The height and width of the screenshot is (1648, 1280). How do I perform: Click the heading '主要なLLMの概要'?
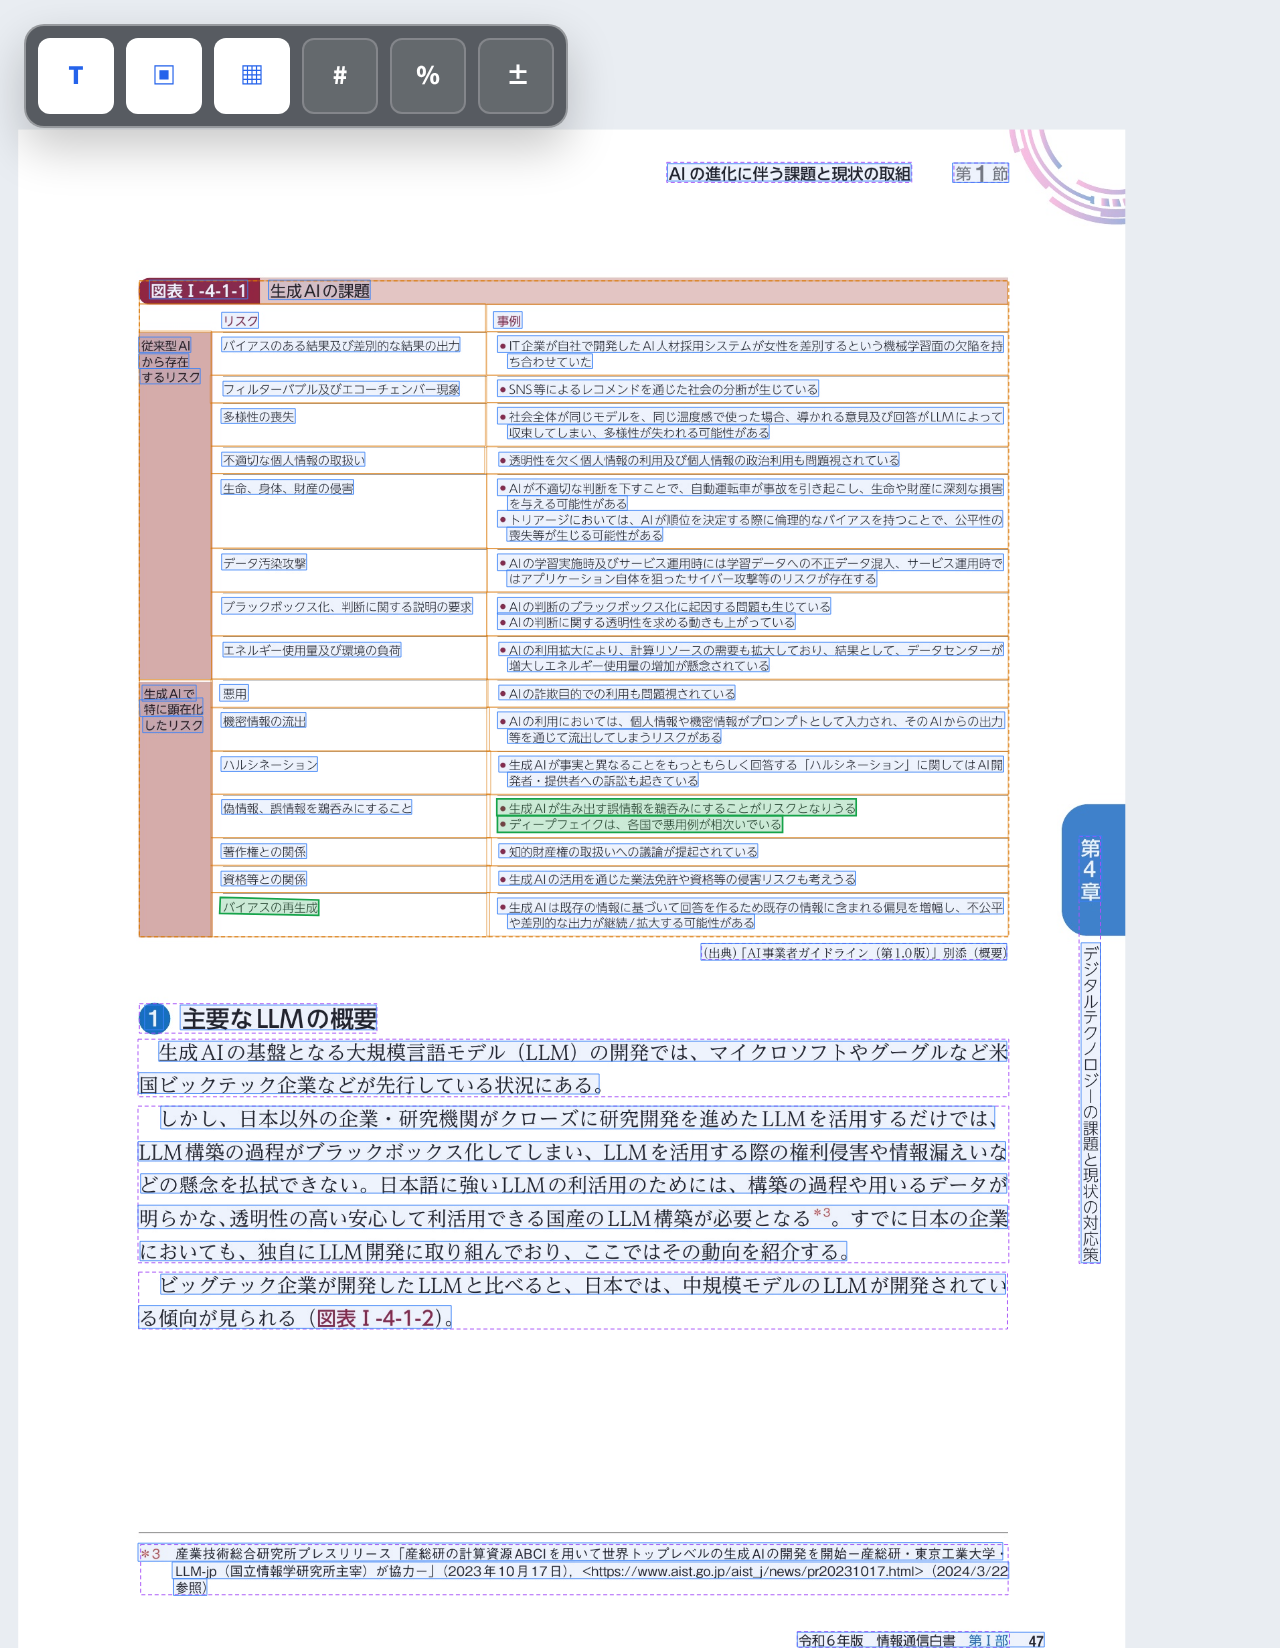click(x=279, y=1019)
